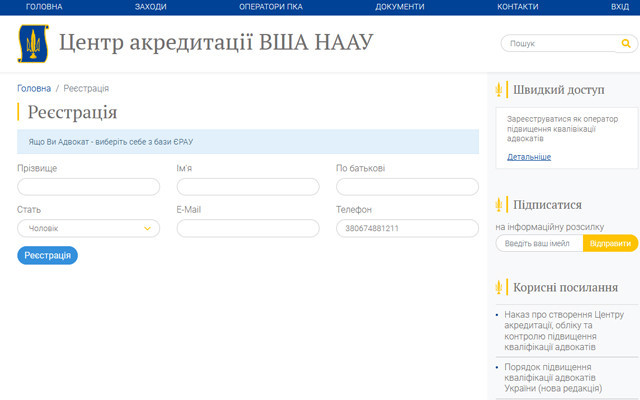Open the ЗАХОДИ menu item

tap(151, 7)
